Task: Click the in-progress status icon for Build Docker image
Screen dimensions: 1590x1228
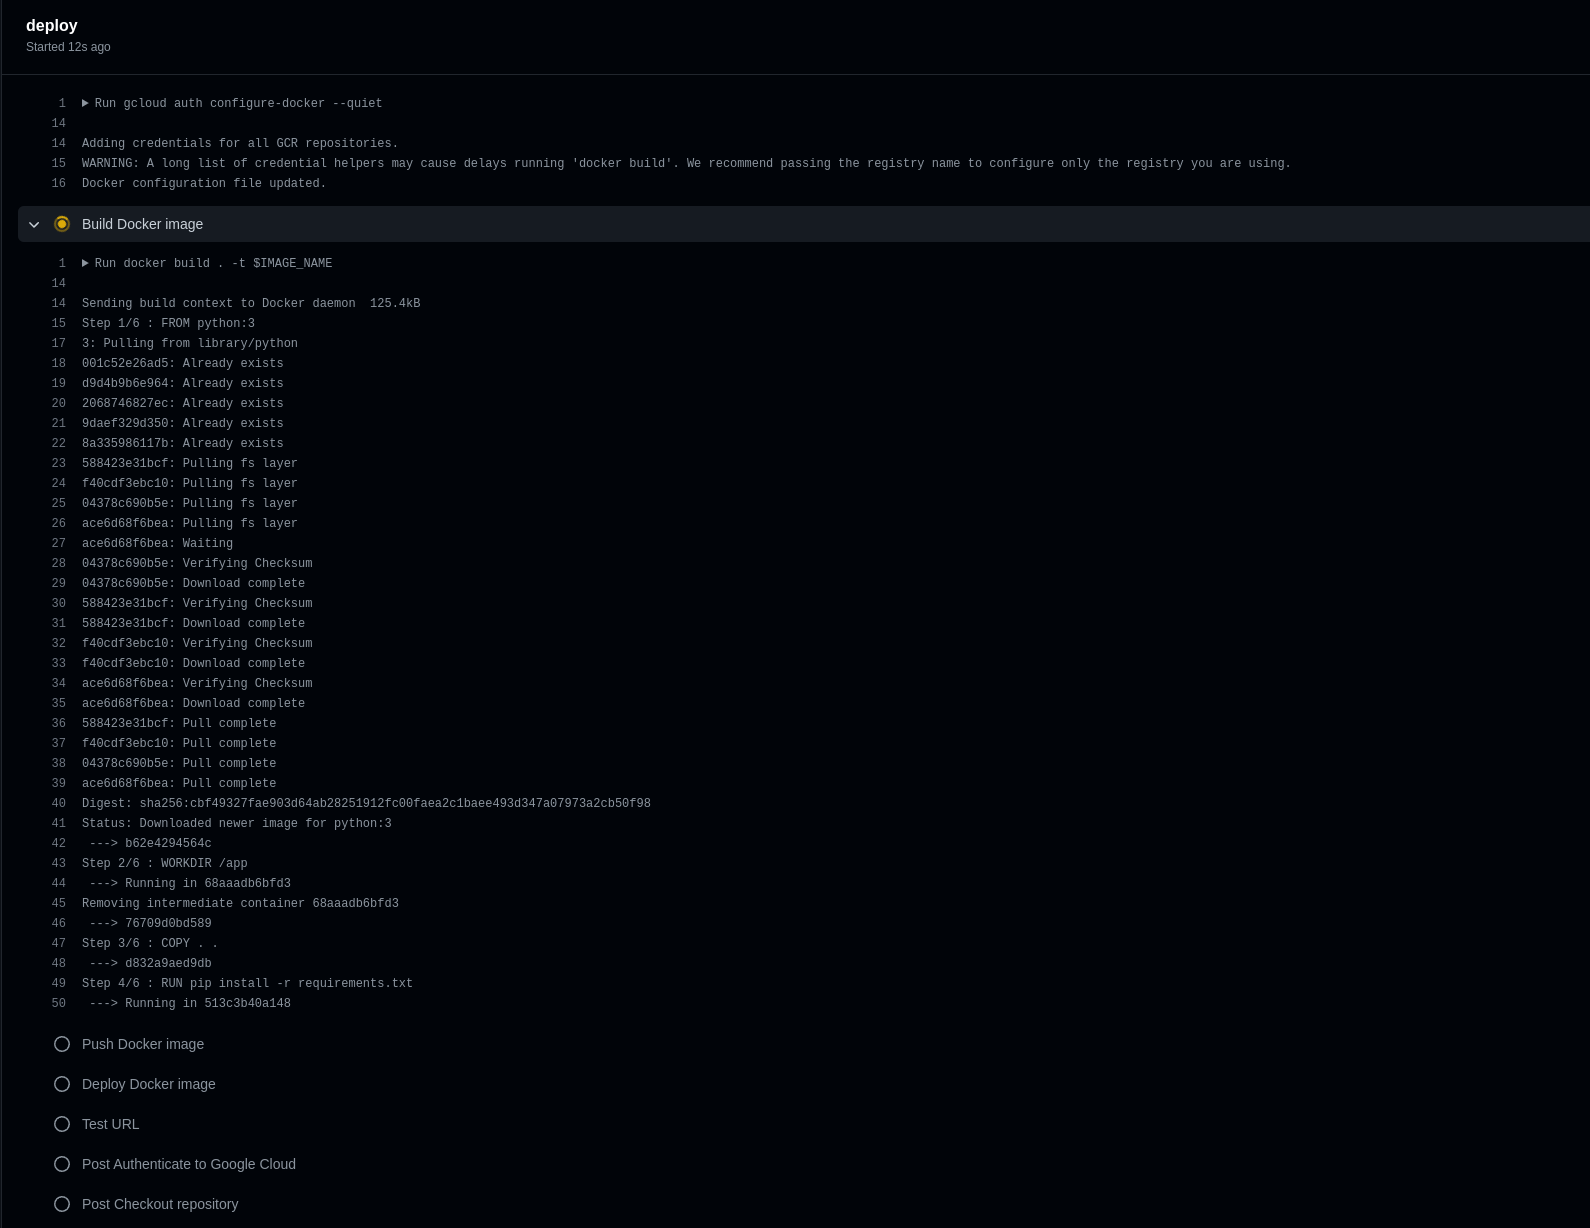Action: 62,224
